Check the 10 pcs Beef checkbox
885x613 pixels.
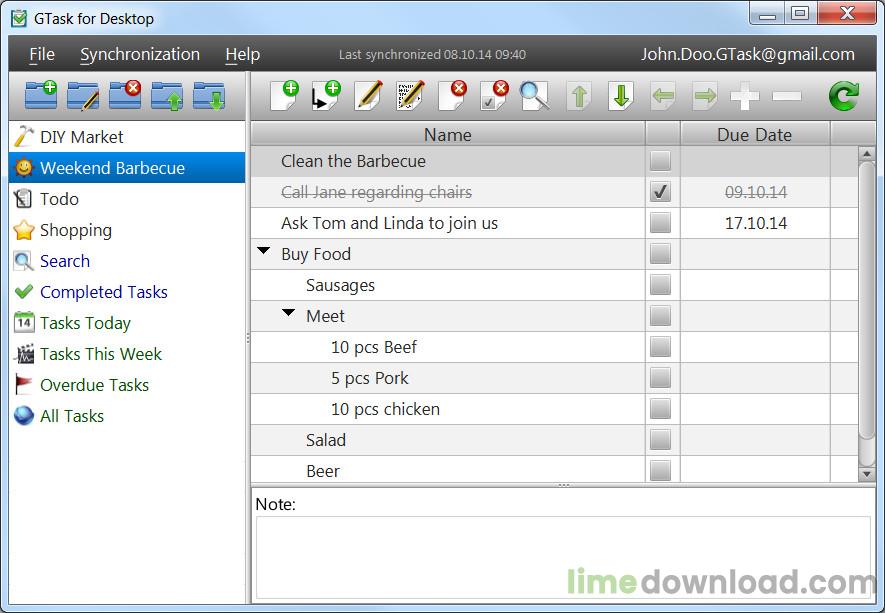tap(660, 347)
